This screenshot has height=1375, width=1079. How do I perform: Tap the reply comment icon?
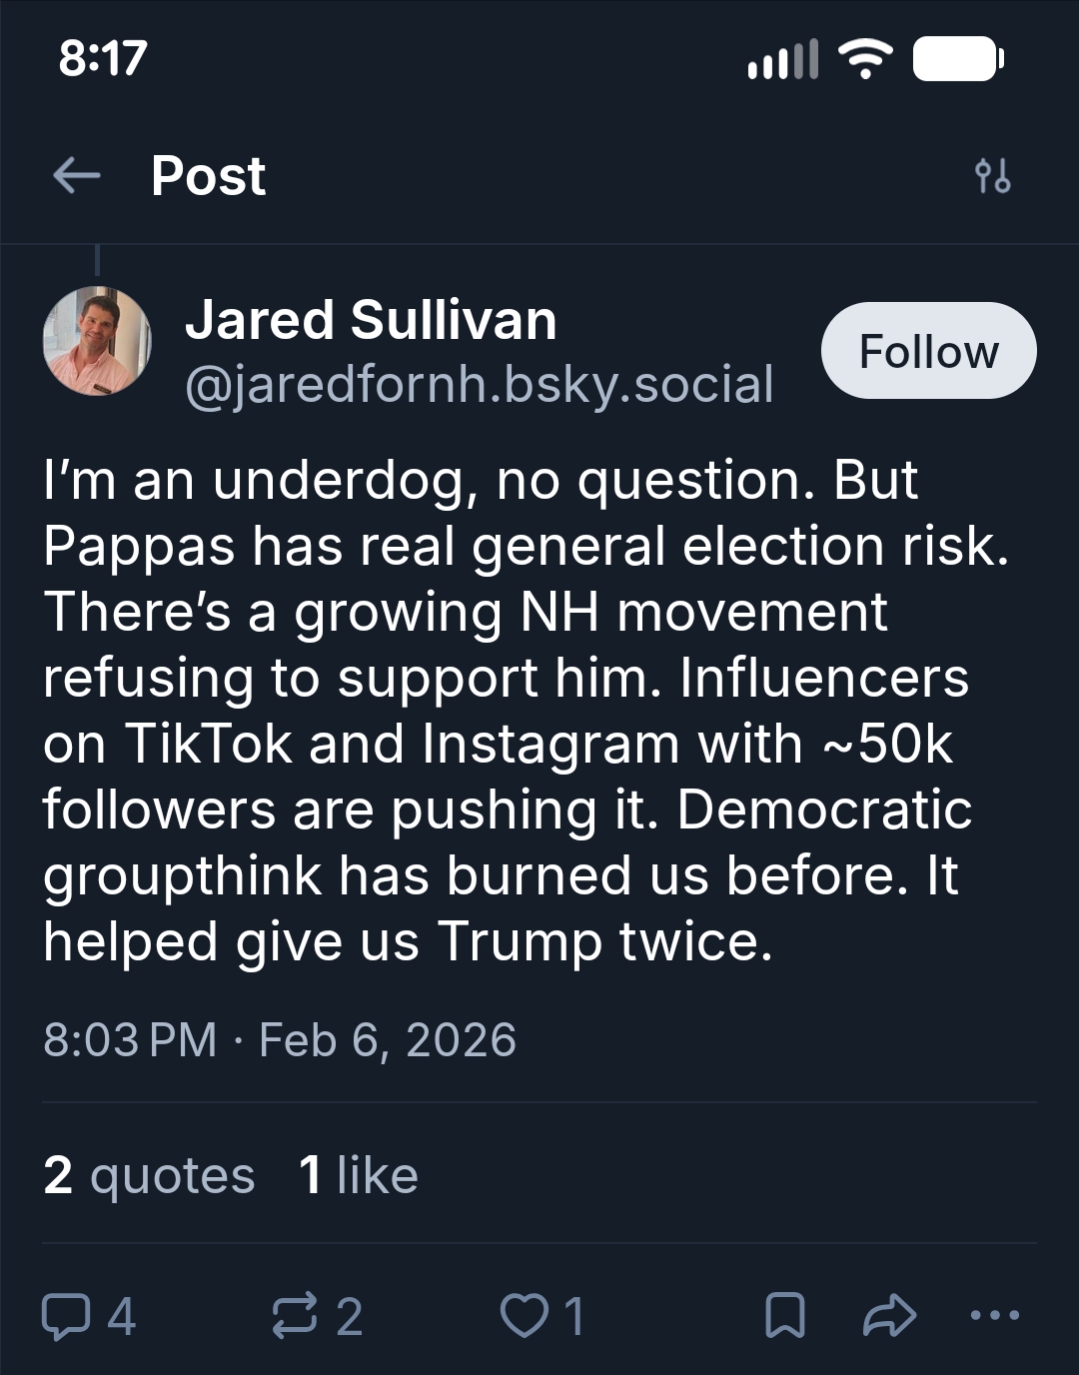coord(66,1315)
